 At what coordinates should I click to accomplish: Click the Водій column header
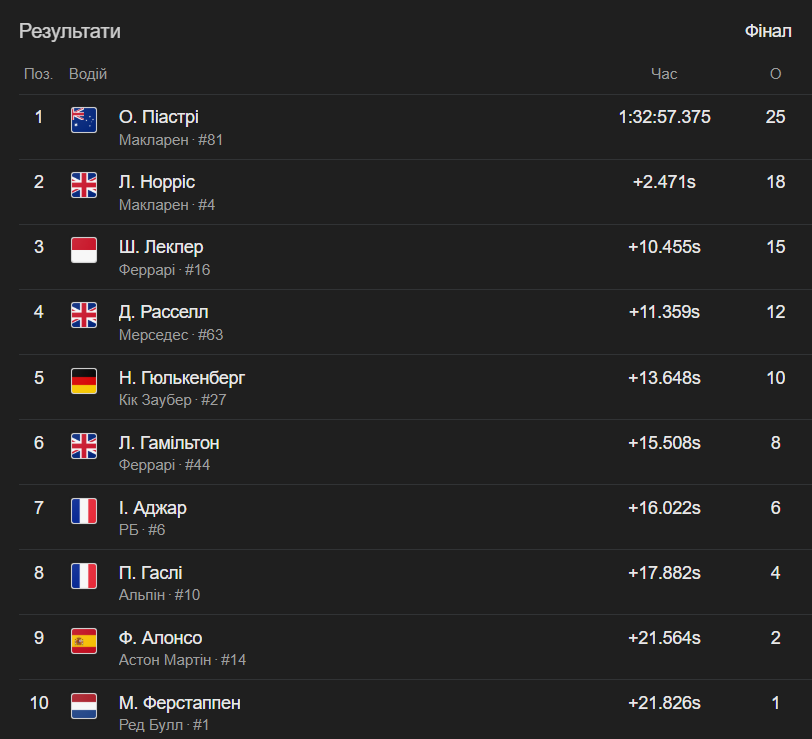[88, 74]
